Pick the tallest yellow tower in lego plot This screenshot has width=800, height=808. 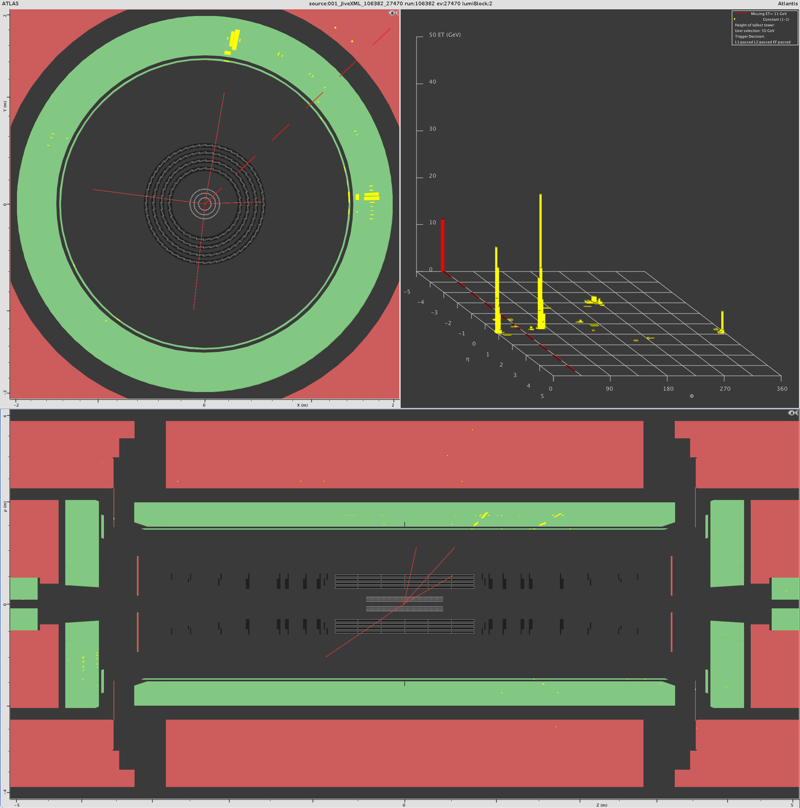(540, 260)
